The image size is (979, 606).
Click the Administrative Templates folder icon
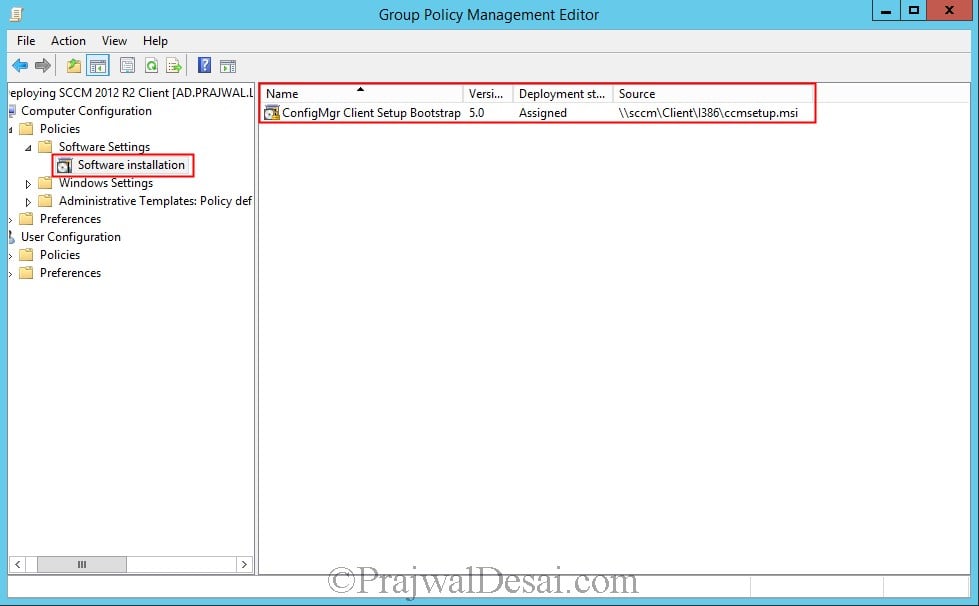[x=45, y=201]
